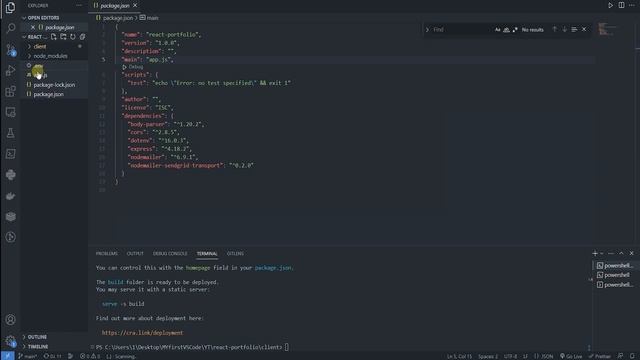The width and height of the screenshot is (640, 360).
Task: Toggle Use Regular Expression in Find widget
Action: (x=515, y=29)
